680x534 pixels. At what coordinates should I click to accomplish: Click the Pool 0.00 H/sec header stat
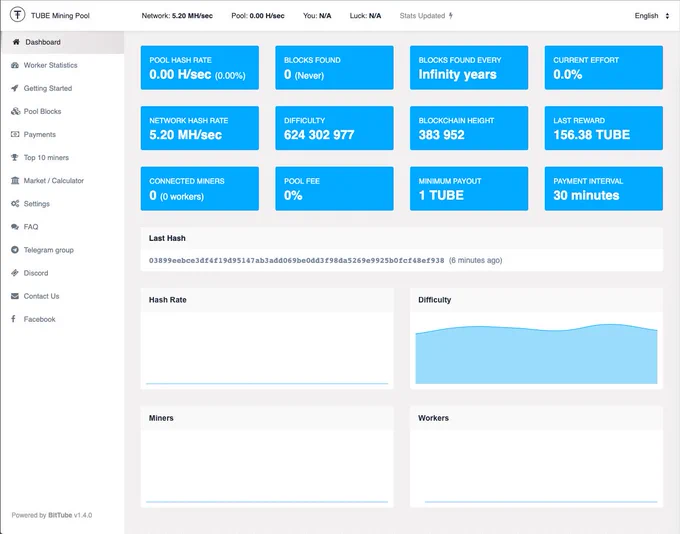coord(258,16)
